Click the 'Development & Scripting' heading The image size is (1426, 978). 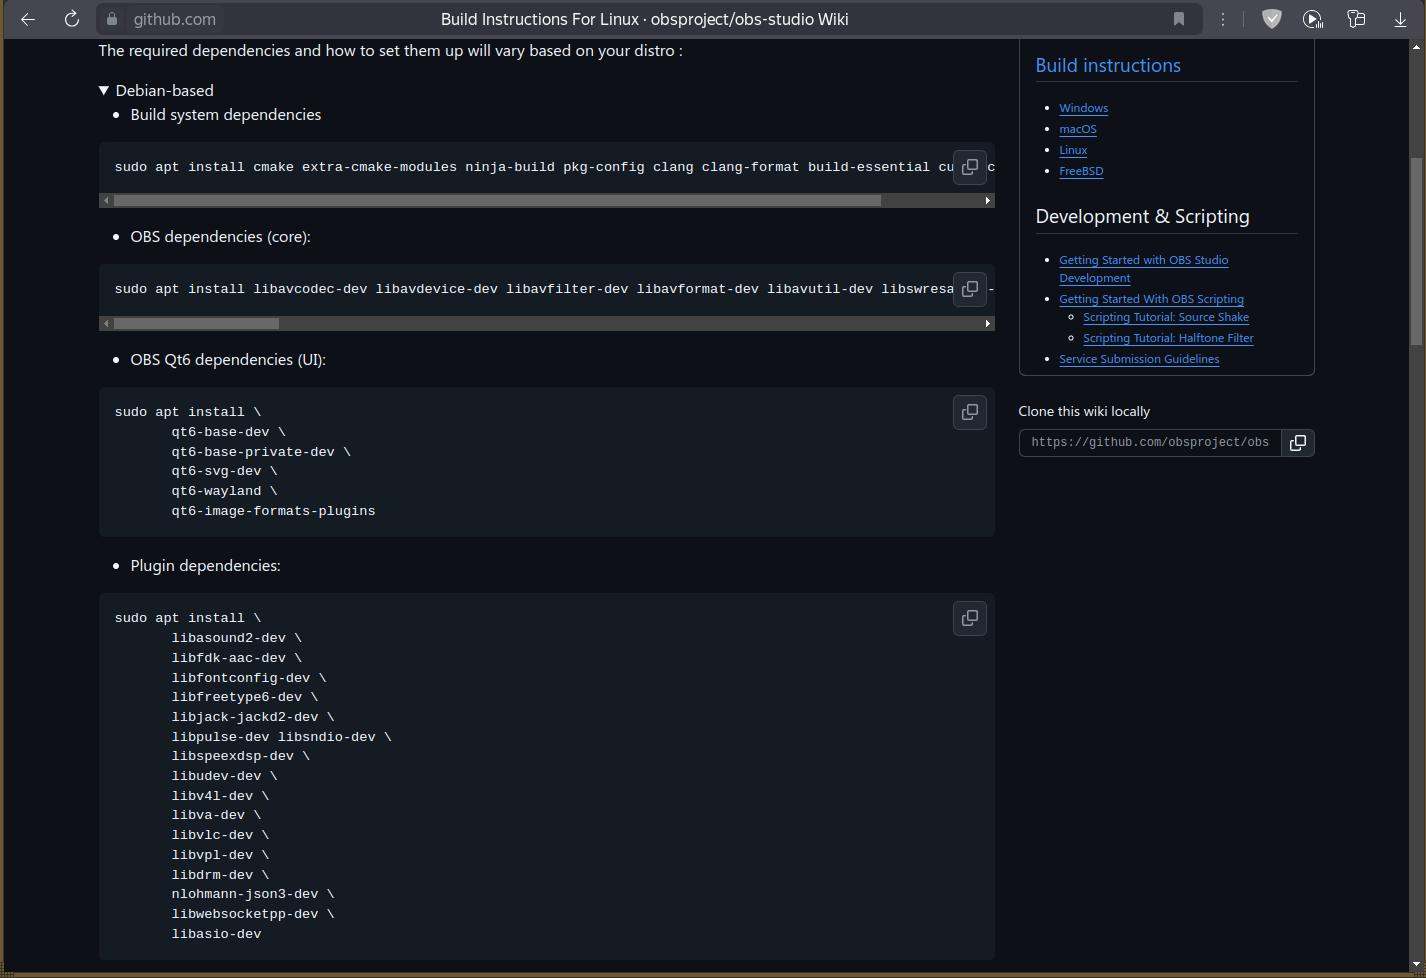pyautogui.click(x=1142, y=216)
